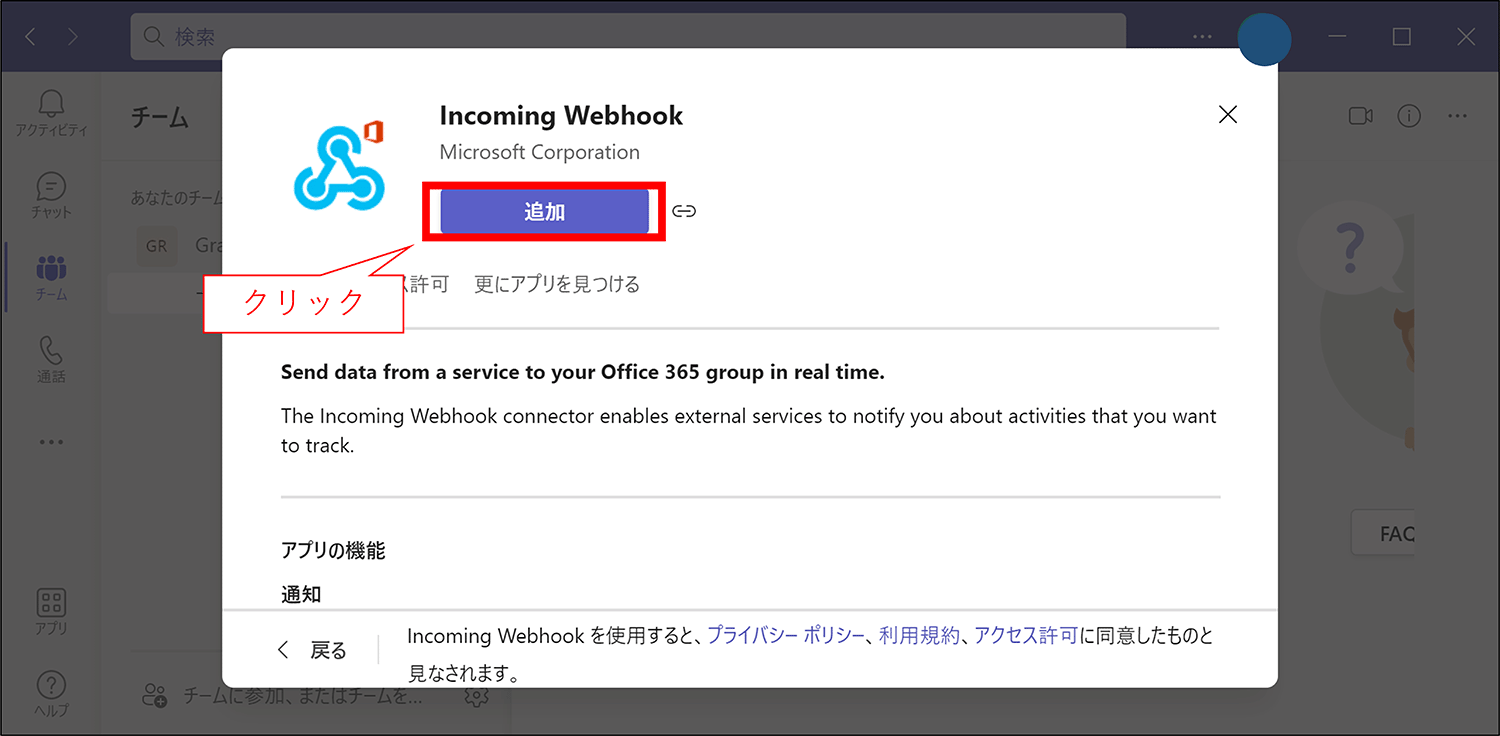Screen dimensions: 1500x736
Task: Minimize the Teams window
Action: tap(1338, 37)
